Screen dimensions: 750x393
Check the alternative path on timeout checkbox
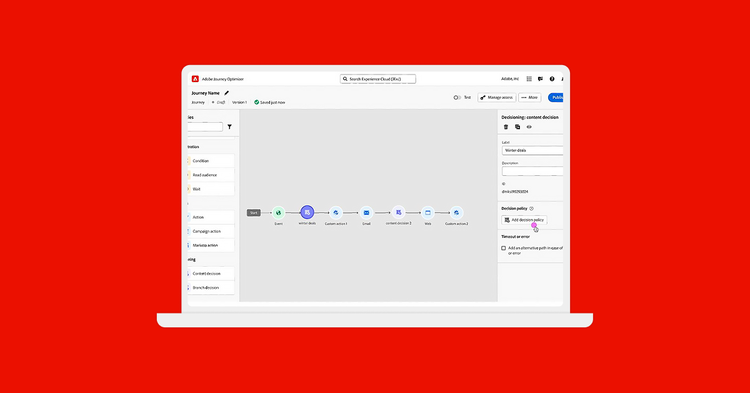[503, 248]
